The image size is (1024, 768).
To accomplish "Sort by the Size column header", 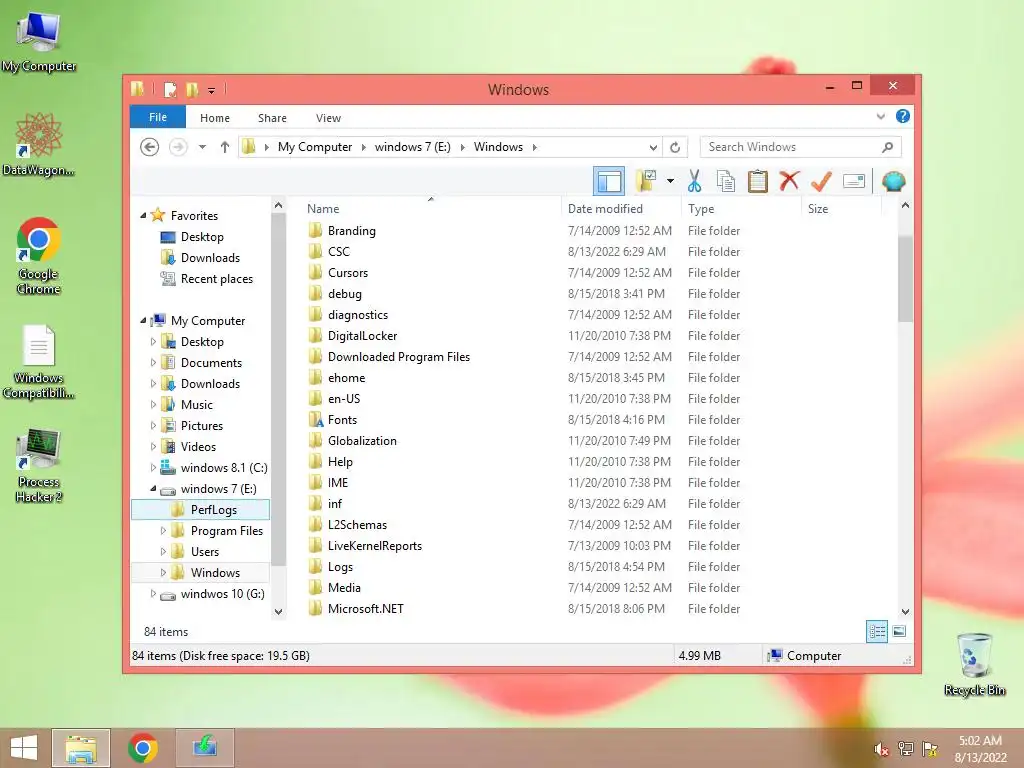I will tap(841, 208).
